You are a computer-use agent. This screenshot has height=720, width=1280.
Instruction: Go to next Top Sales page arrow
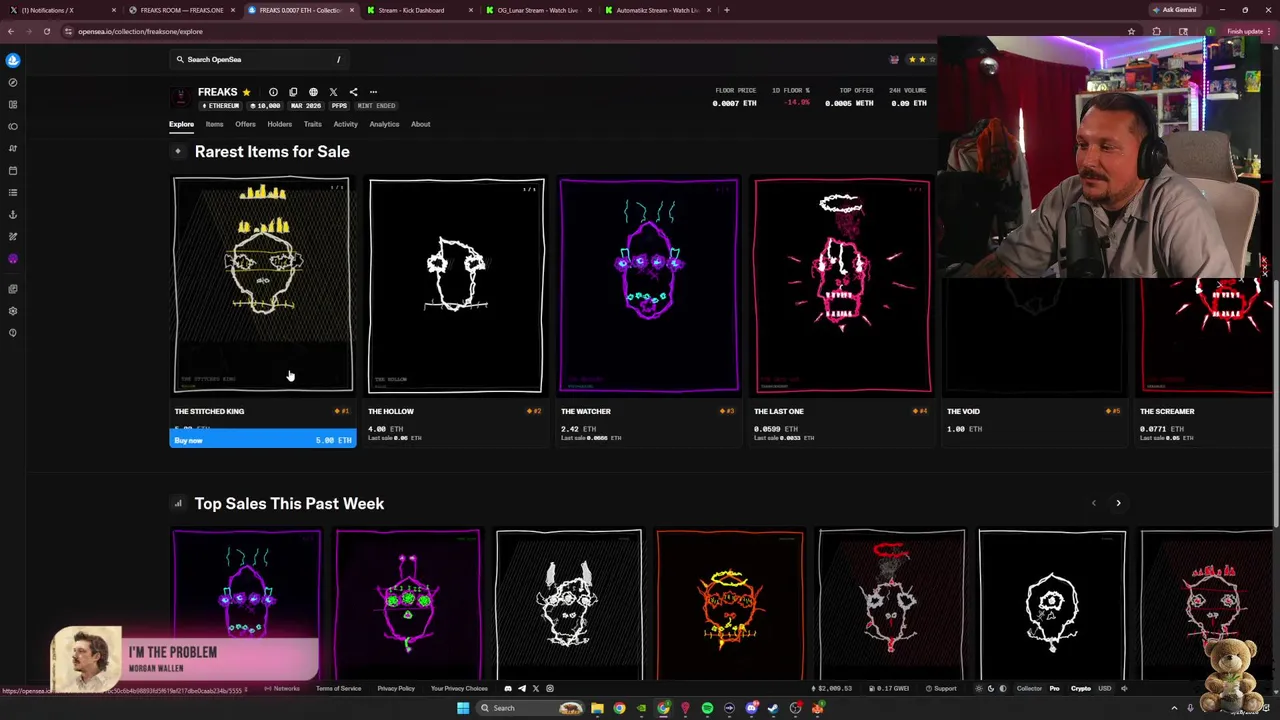click(x=1118, y=503)
